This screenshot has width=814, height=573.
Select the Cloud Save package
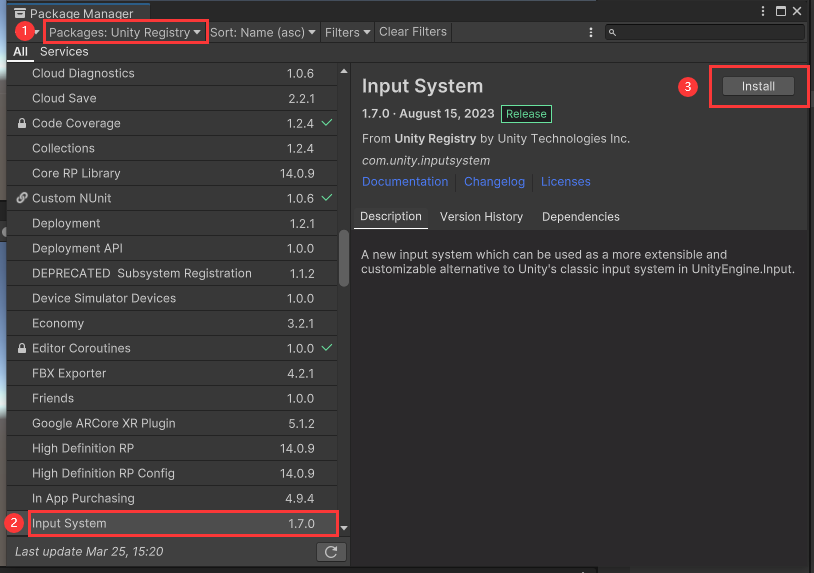pos(172,98)
